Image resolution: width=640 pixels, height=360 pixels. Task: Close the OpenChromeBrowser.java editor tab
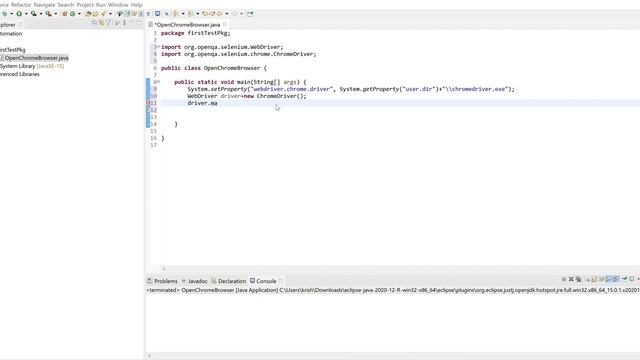pyautogui.click(x=225, y=24)
